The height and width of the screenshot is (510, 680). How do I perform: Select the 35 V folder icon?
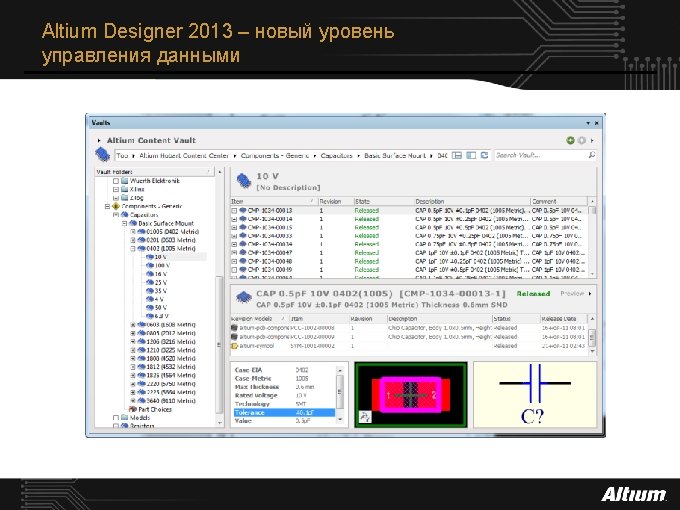(x=150, y=291)
